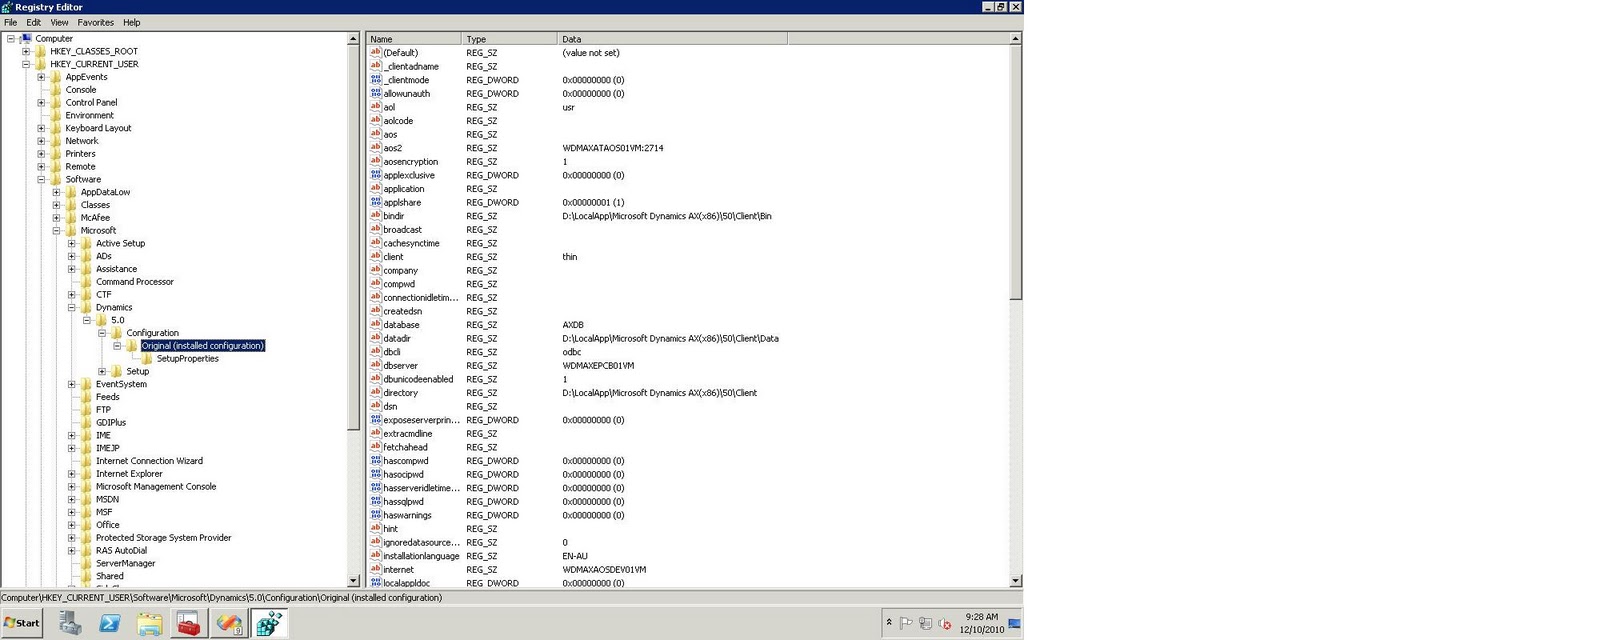This screenshot has width=1600, height=640.
Task: Expand the Control Panel key
Action: 41,103
